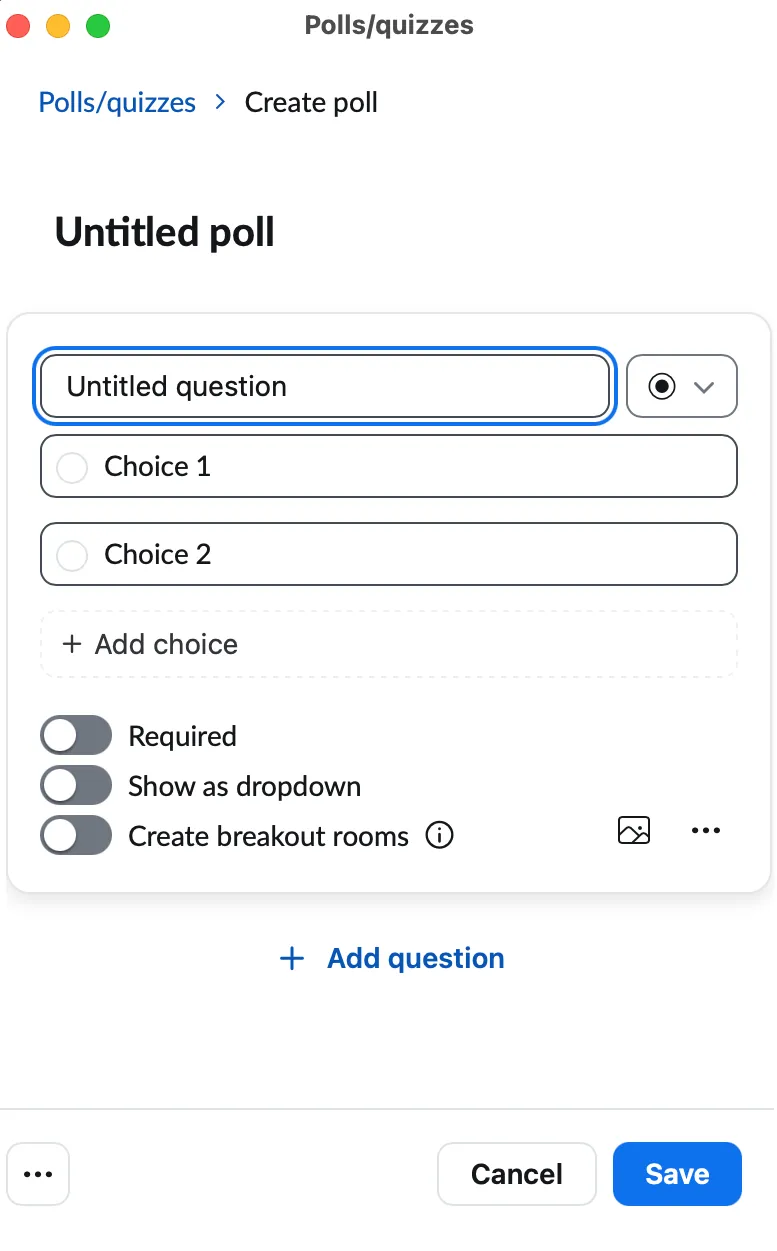
Task: Enable the Required toggle
Action: [76, 735]
